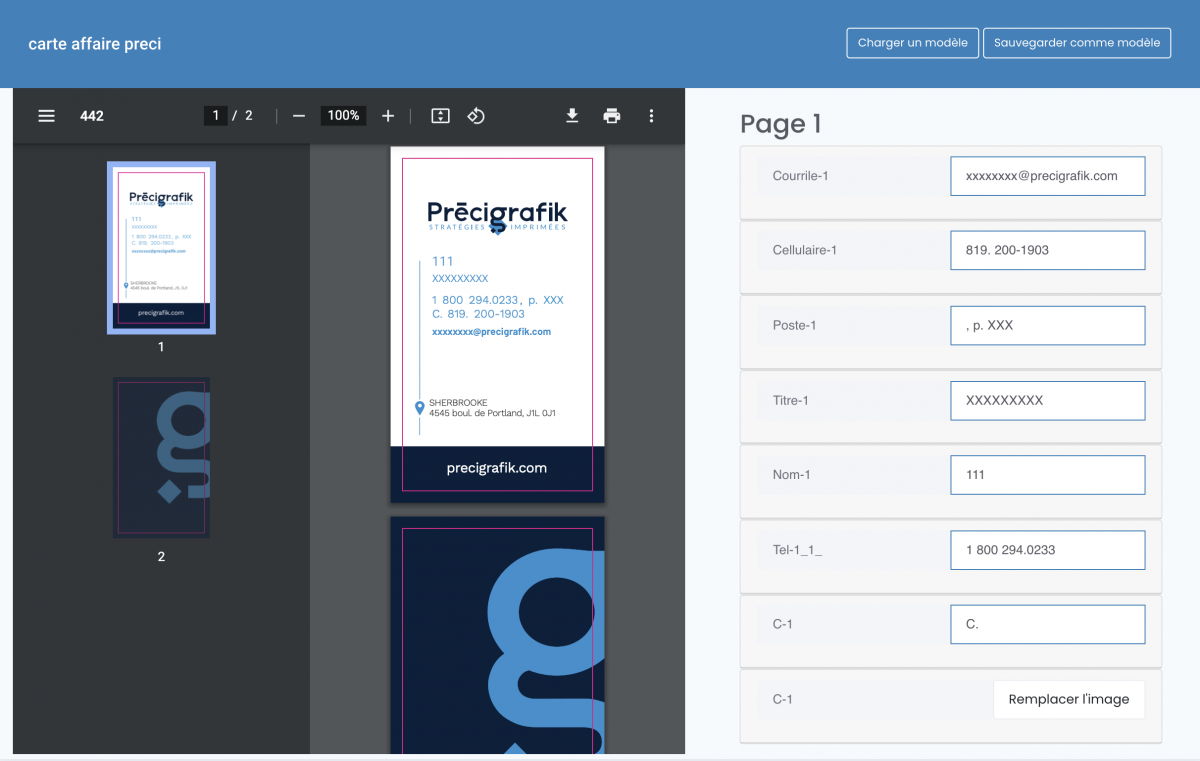Click the Page 1 heading
This screenshot has height=761, width=1200.
(x=781, y=124)
